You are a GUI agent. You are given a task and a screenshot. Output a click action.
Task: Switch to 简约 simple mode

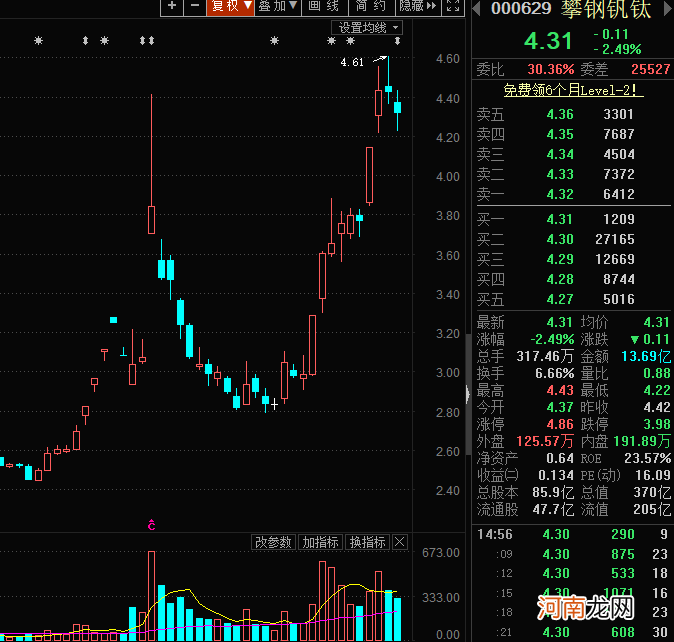click(370, 6)
